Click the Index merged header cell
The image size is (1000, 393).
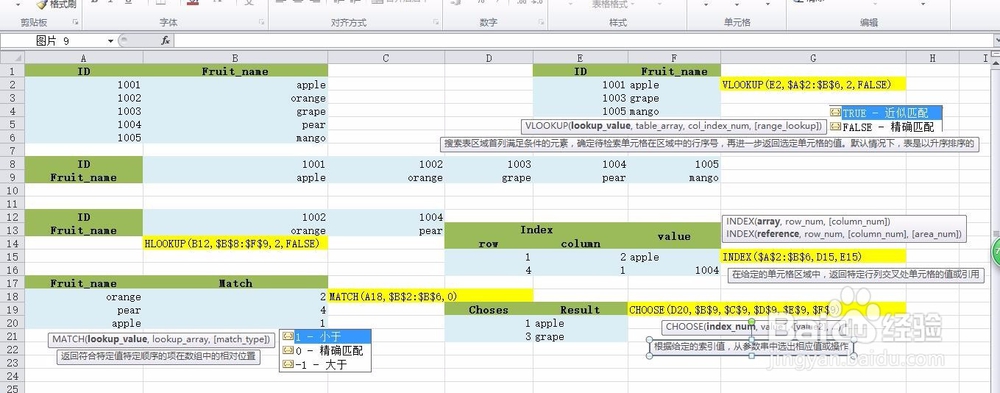pyautogui.click(x=536, y=229)
